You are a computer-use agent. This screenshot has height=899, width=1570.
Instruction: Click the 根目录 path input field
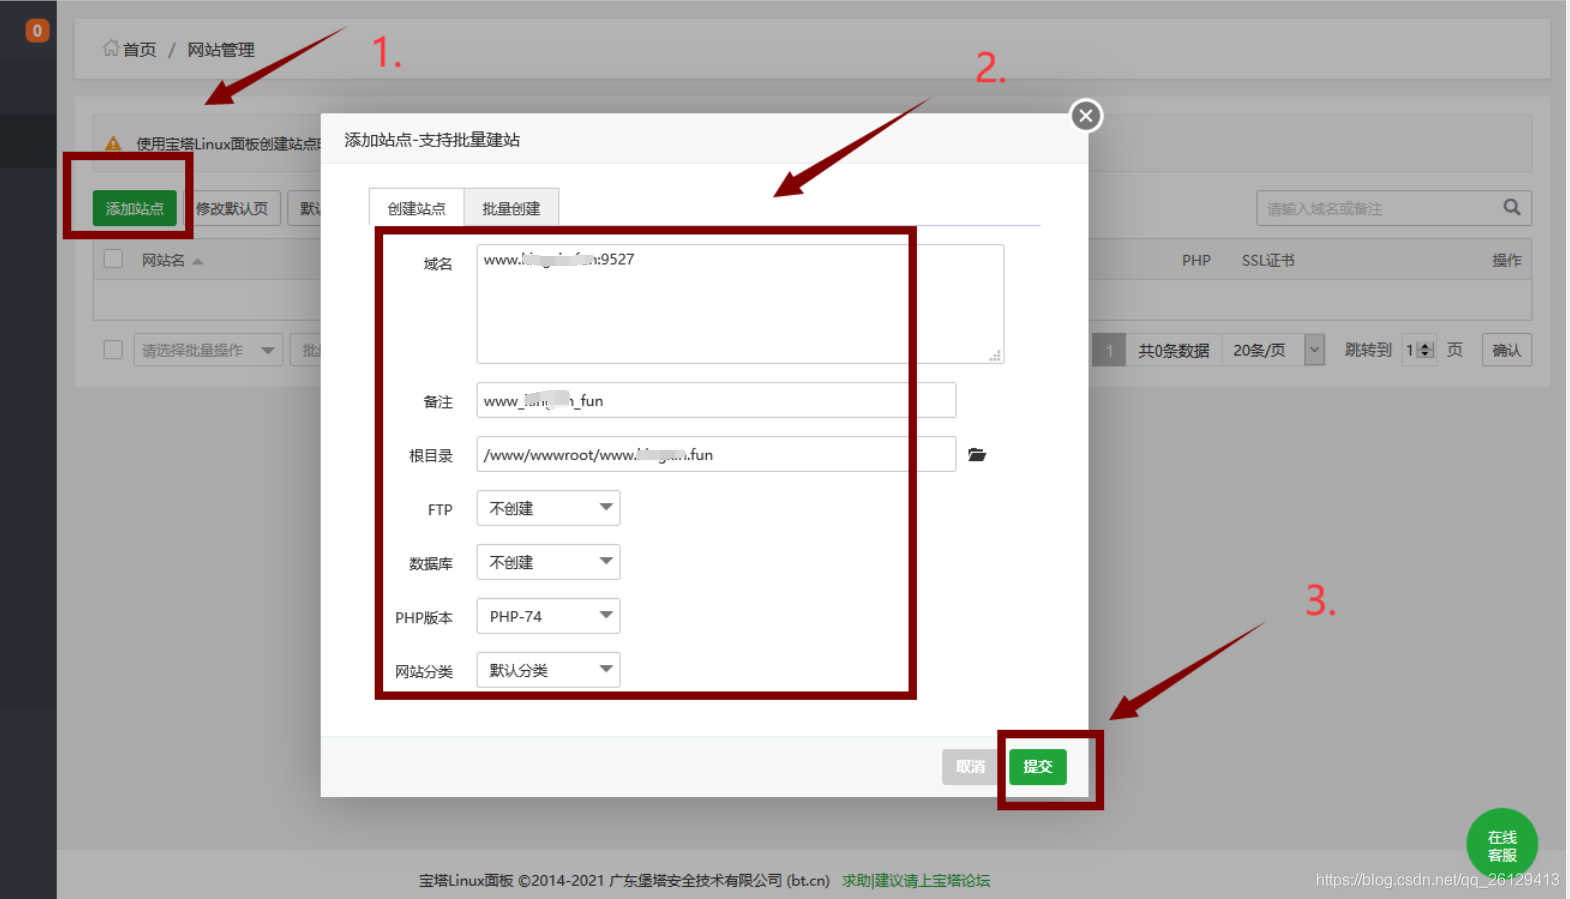pyautogui.click(x=716, y=454)
